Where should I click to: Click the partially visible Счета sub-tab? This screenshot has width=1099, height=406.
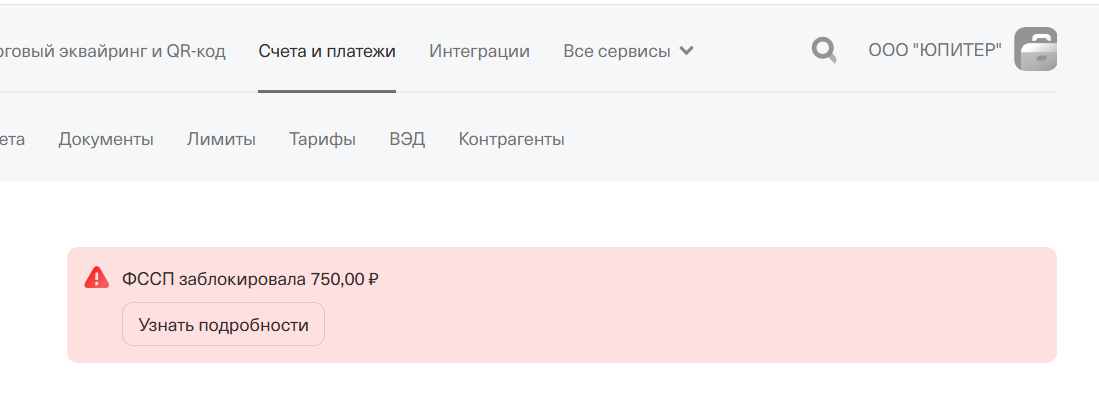pos(12,139)
